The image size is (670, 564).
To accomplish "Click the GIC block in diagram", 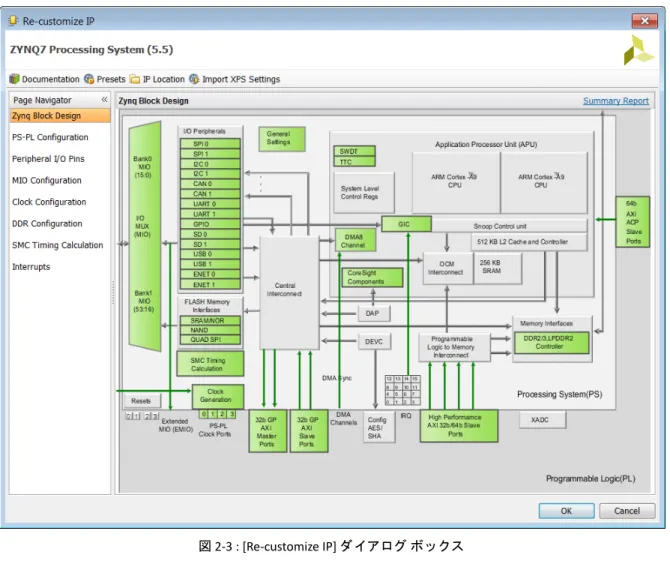I will tap(406, 224).
